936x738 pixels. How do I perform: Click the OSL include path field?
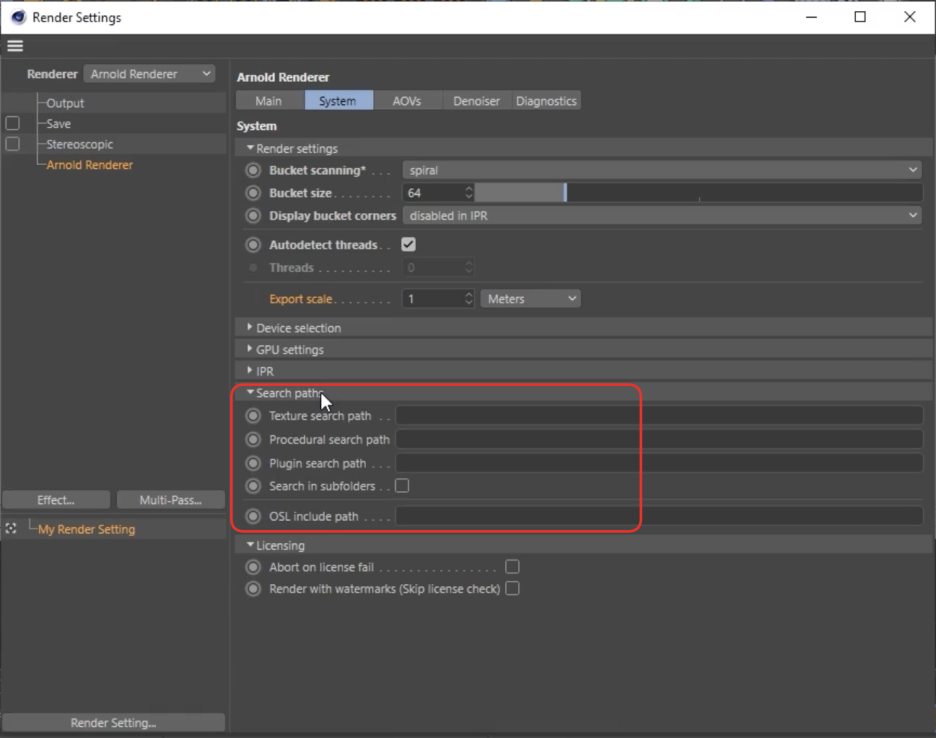pos(660,515)
